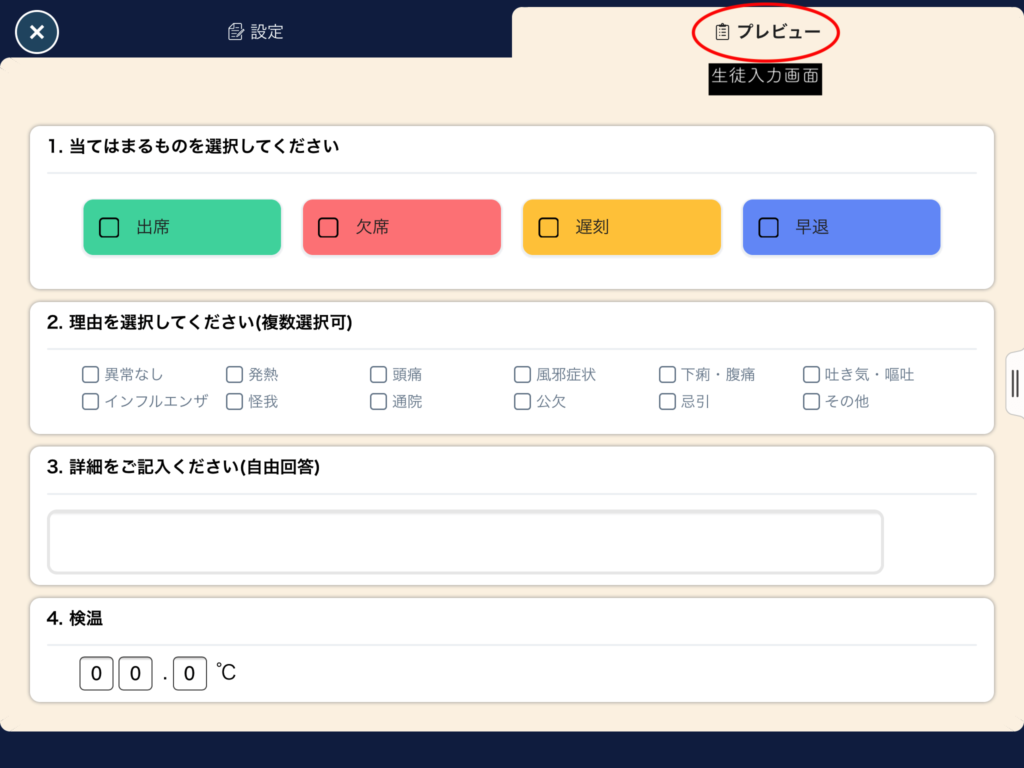Tick the 風邪症状 reason checkbox
The width and height of the screenshot is (1024, 768).
[x=522, y=374]
